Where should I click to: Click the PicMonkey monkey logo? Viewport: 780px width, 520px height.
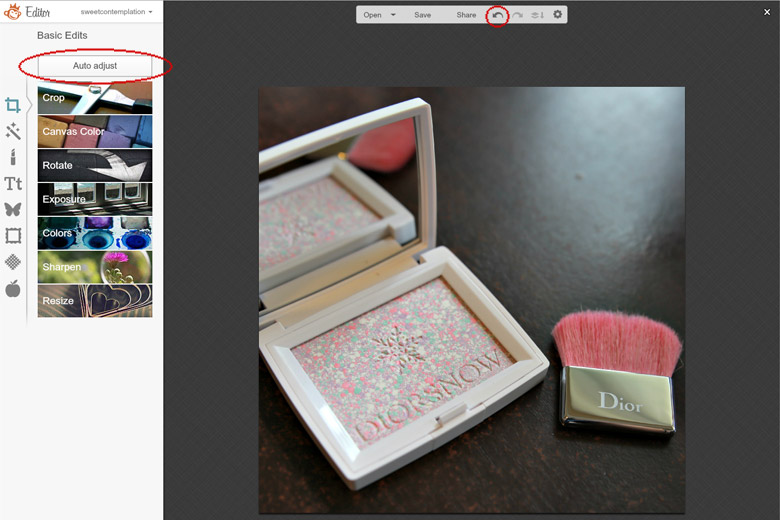click(12, 11)
